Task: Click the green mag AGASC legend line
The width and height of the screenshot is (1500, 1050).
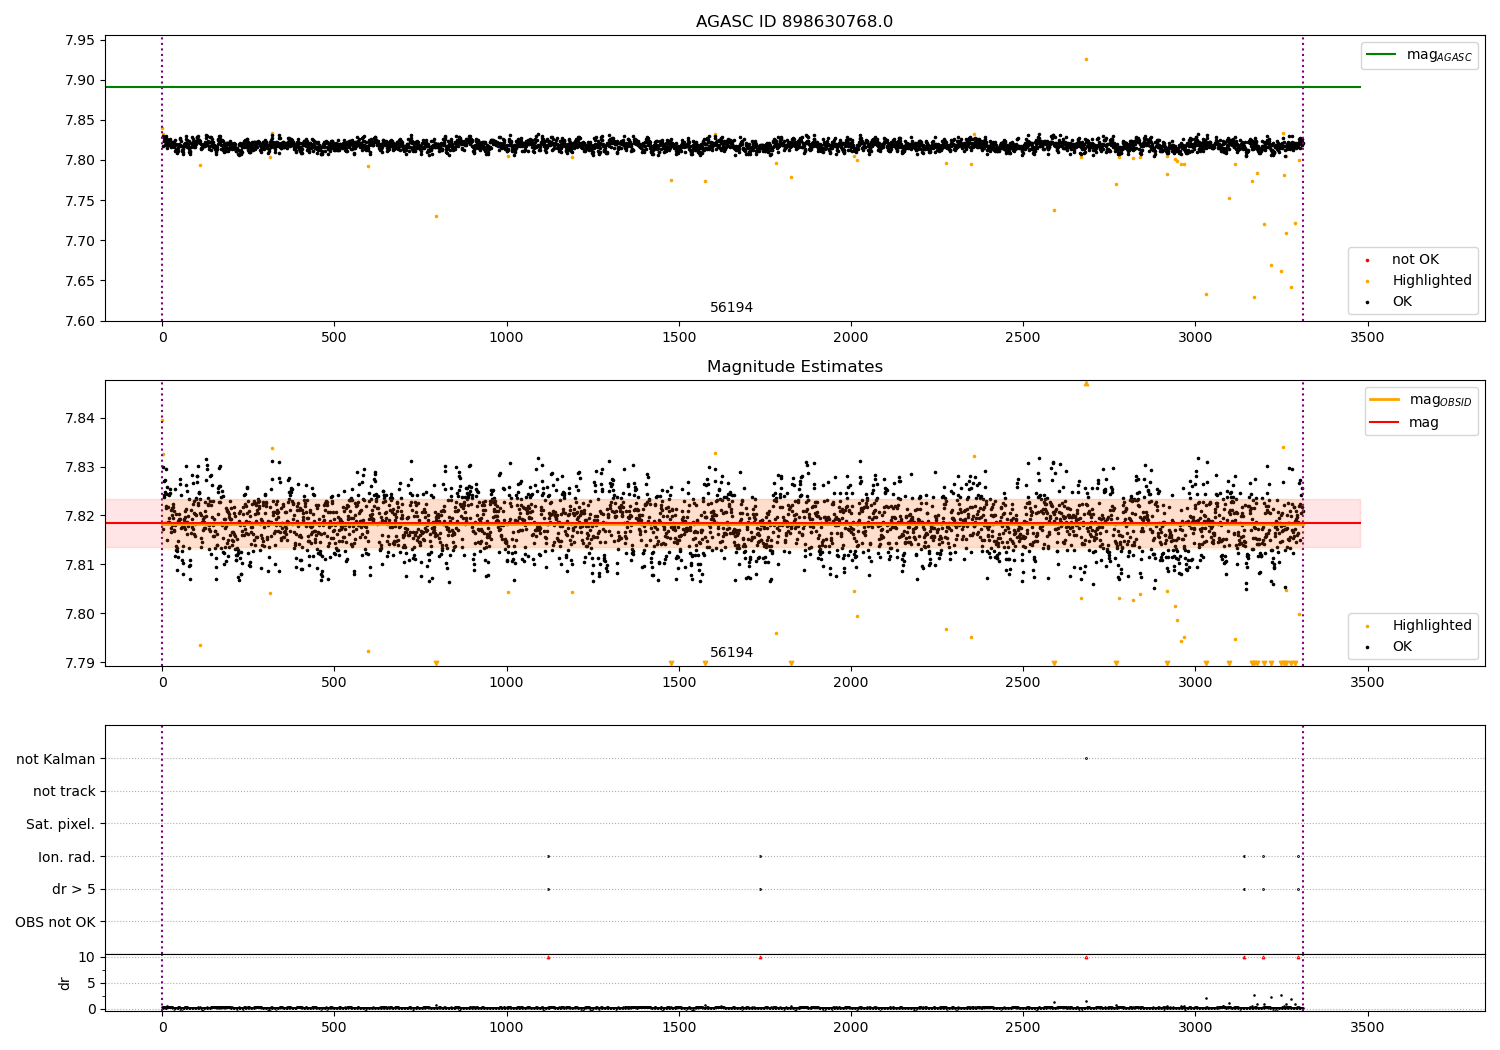Action: click(x=1383, y=55)
